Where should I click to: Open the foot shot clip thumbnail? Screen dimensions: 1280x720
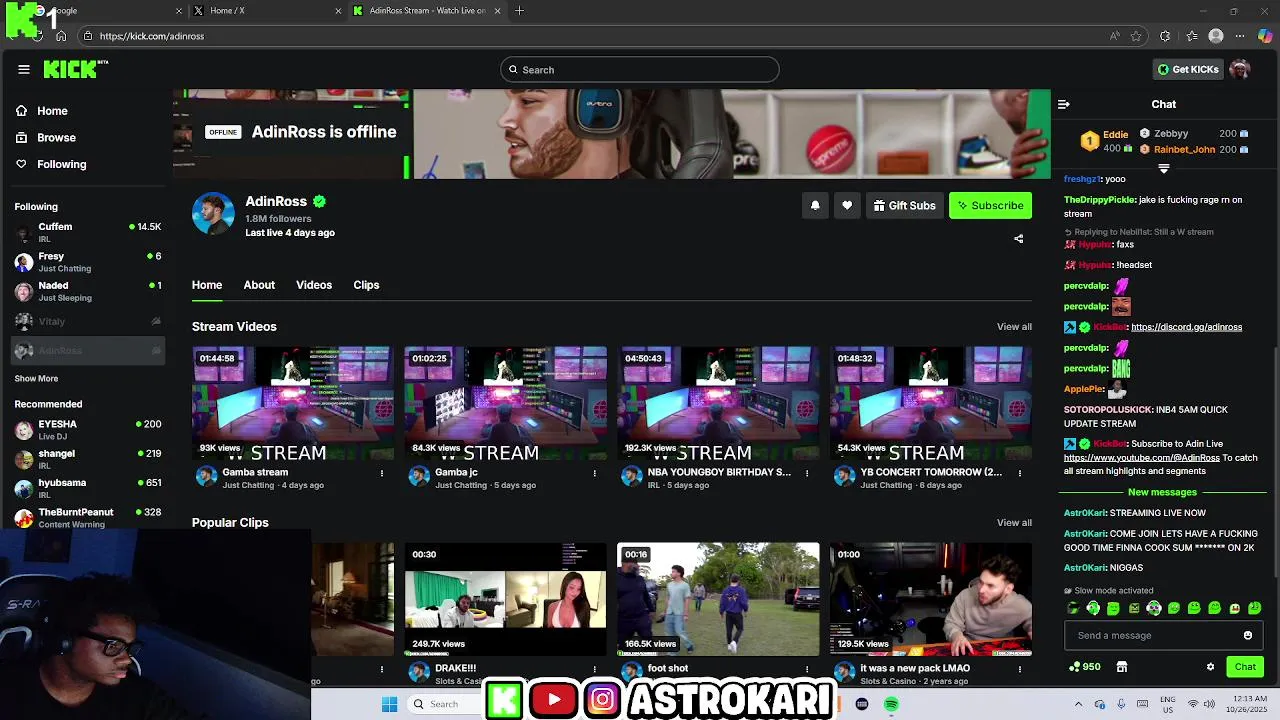coord(718,599)
